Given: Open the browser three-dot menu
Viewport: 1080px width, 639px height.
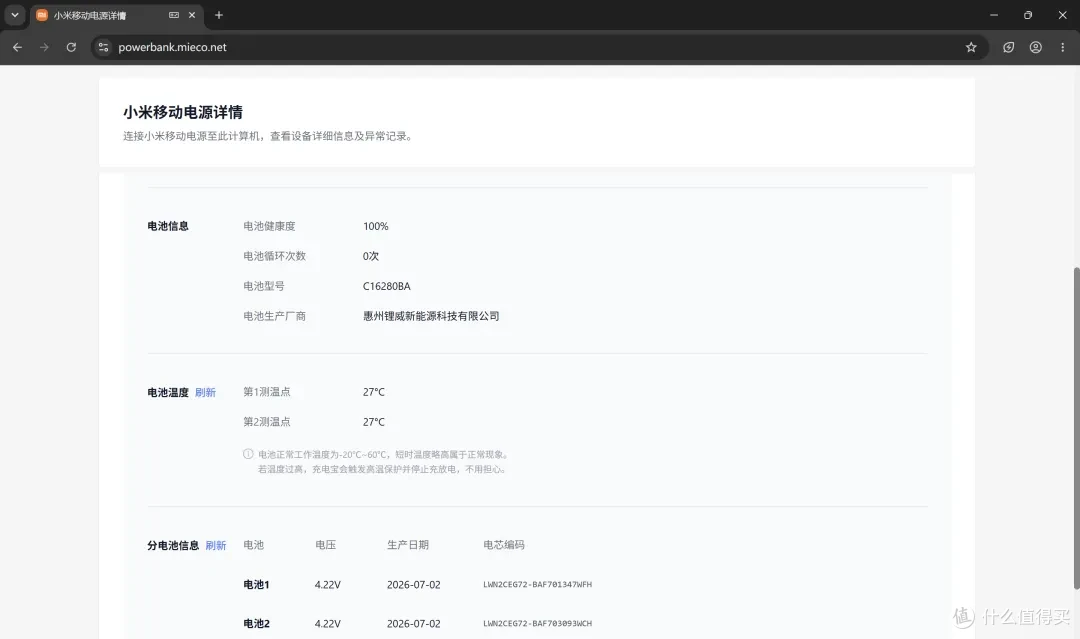Looking at the screenshot, I should coord(1063,48).
